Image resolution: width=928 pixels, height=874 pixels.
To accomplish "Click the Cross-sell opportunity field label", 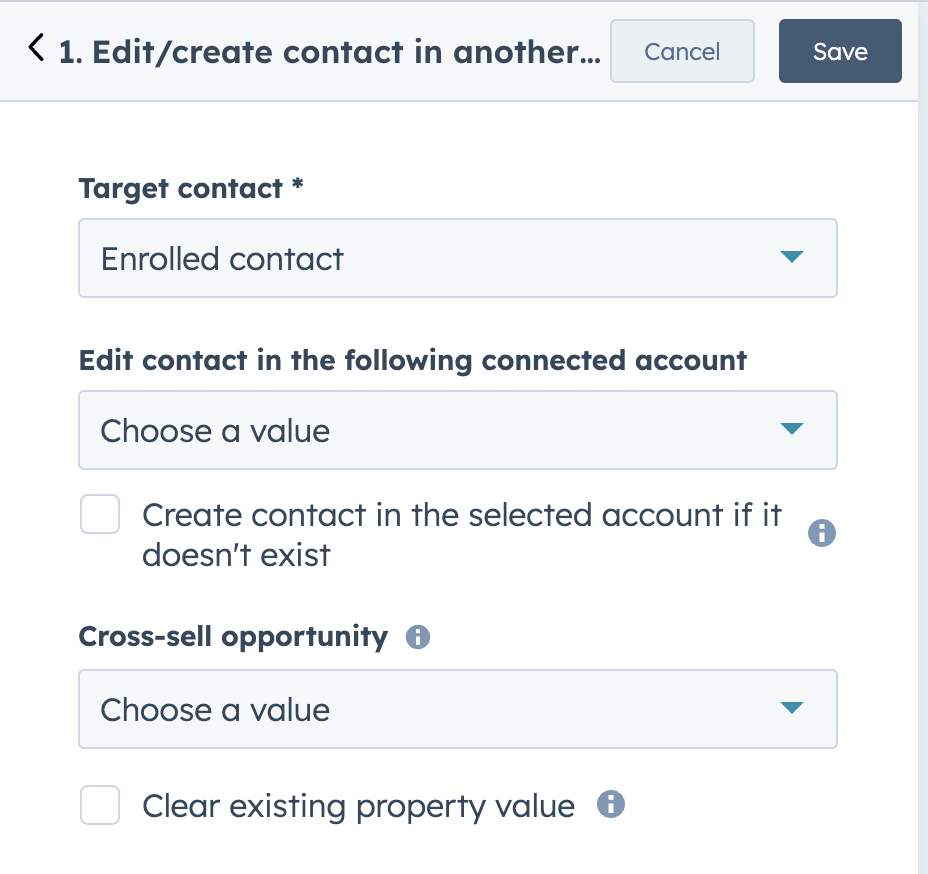I will click(x=233, y=637).
